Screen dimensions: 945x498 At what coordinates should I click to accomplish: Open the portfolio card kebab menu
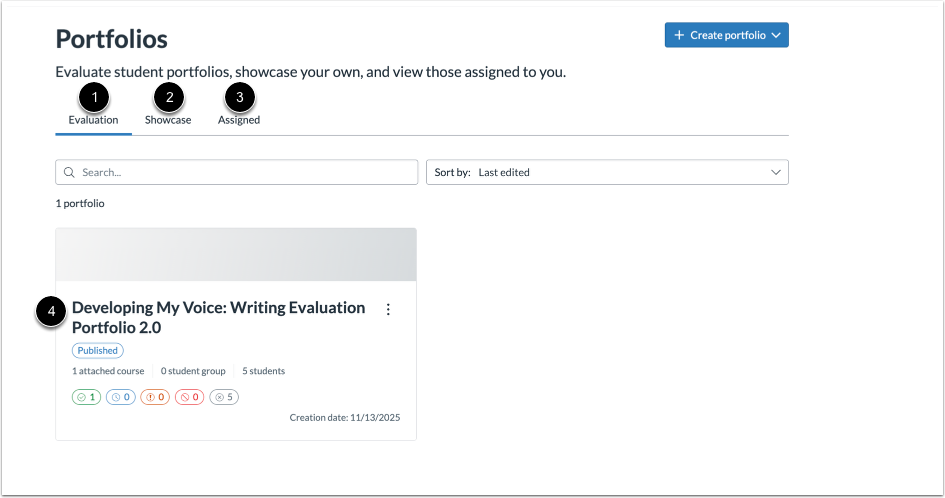tap(388, 309)
